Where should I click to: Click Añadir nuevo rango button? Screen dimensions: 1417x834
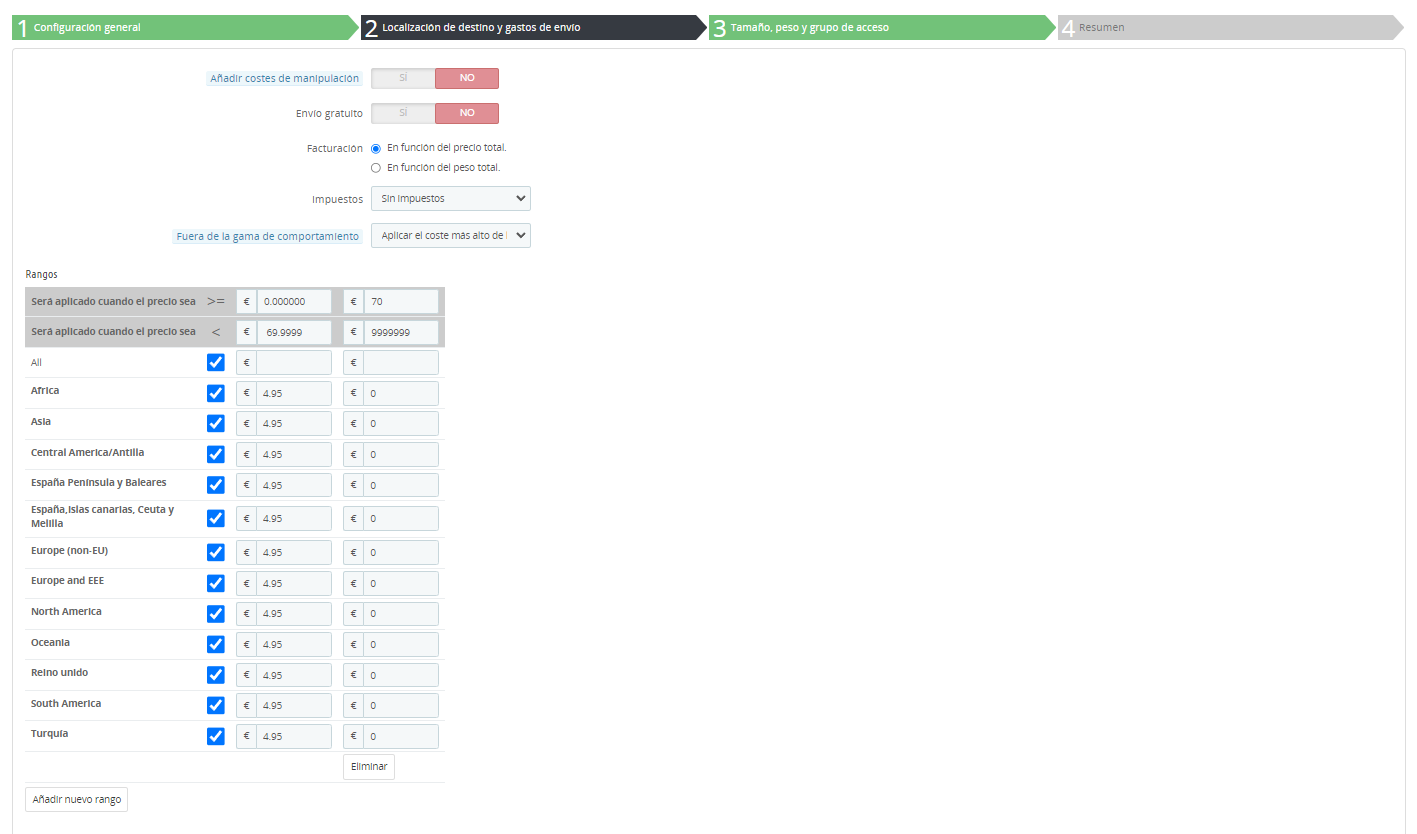(x=76, y=800)
